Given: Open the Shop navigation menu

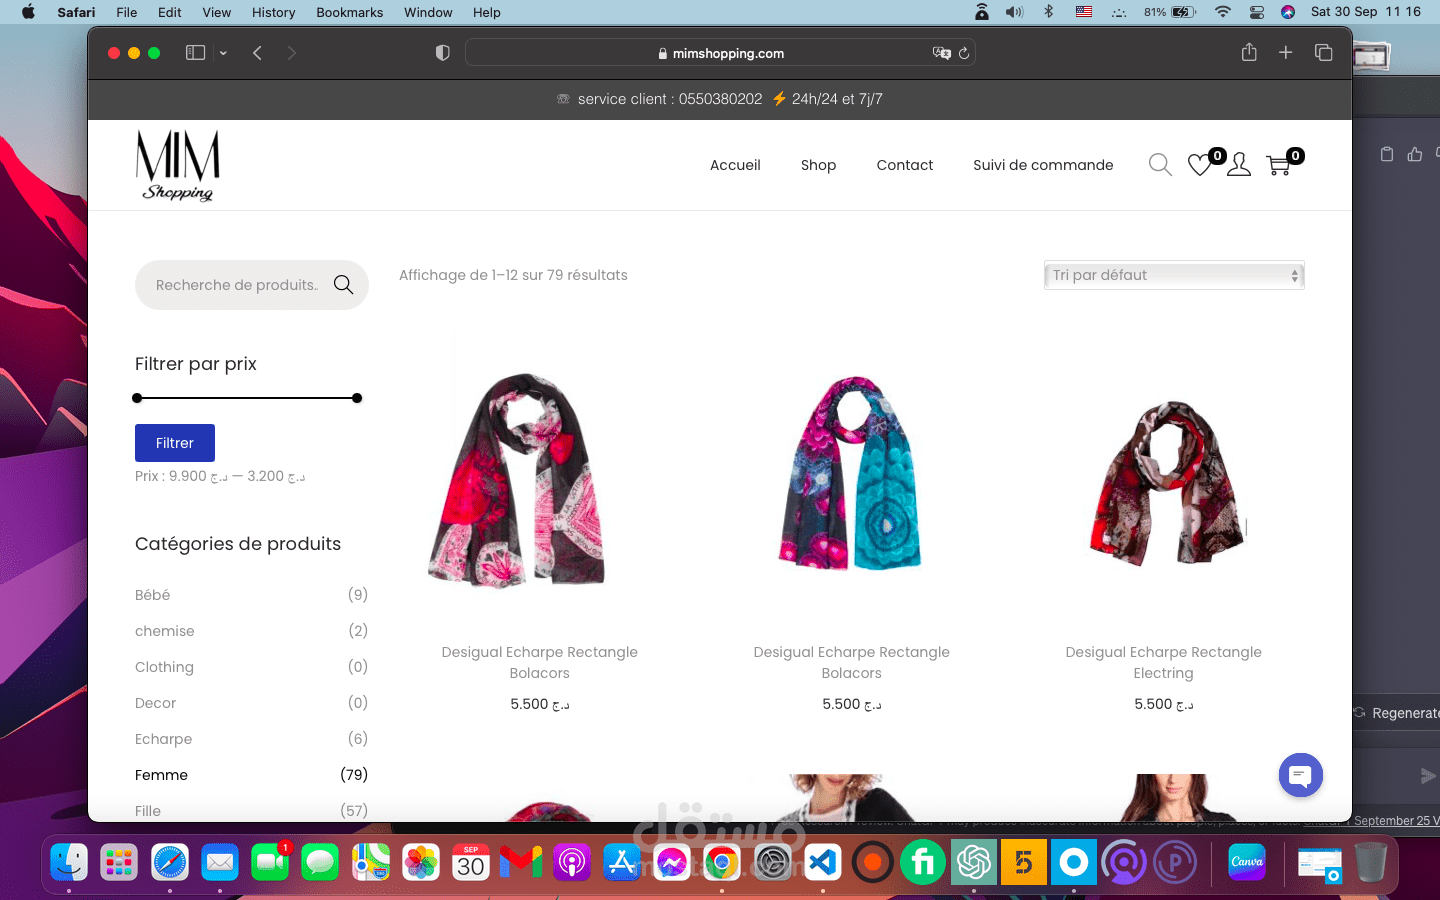Looking at the screenshot, I should pyautogui.click(x=818, y=165).
